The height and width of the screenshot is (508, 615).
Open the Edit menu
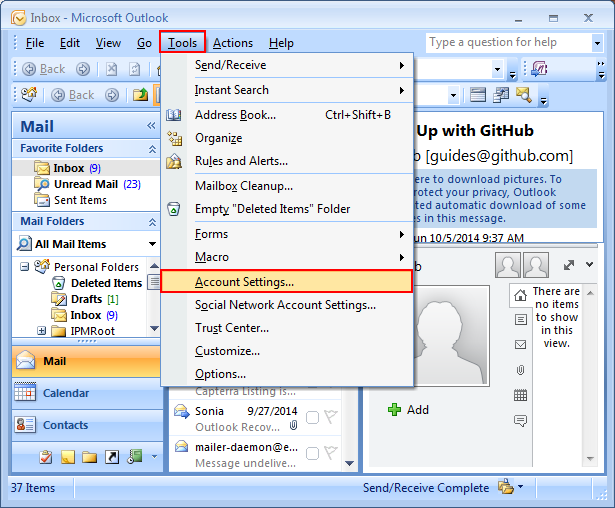tap(70, 43)
